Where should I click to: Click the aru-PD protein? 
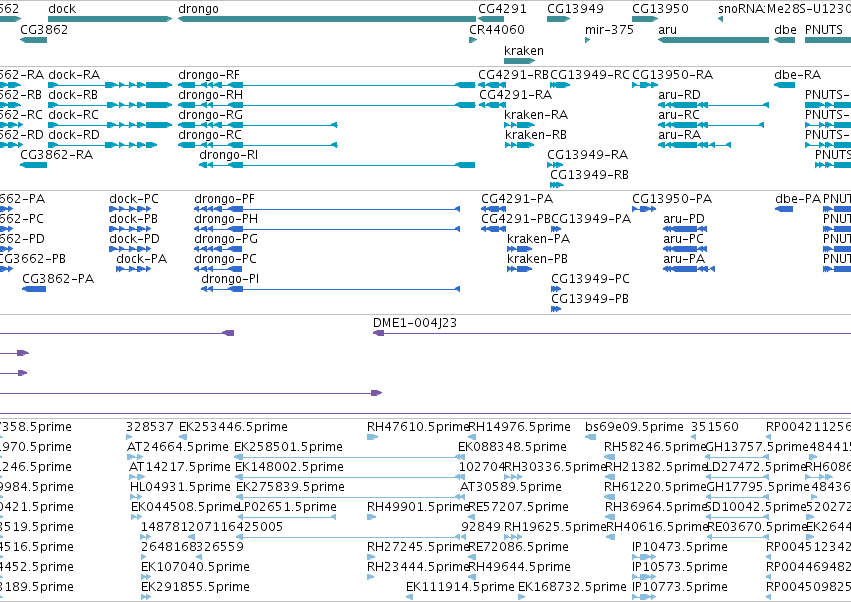point(685,229)
